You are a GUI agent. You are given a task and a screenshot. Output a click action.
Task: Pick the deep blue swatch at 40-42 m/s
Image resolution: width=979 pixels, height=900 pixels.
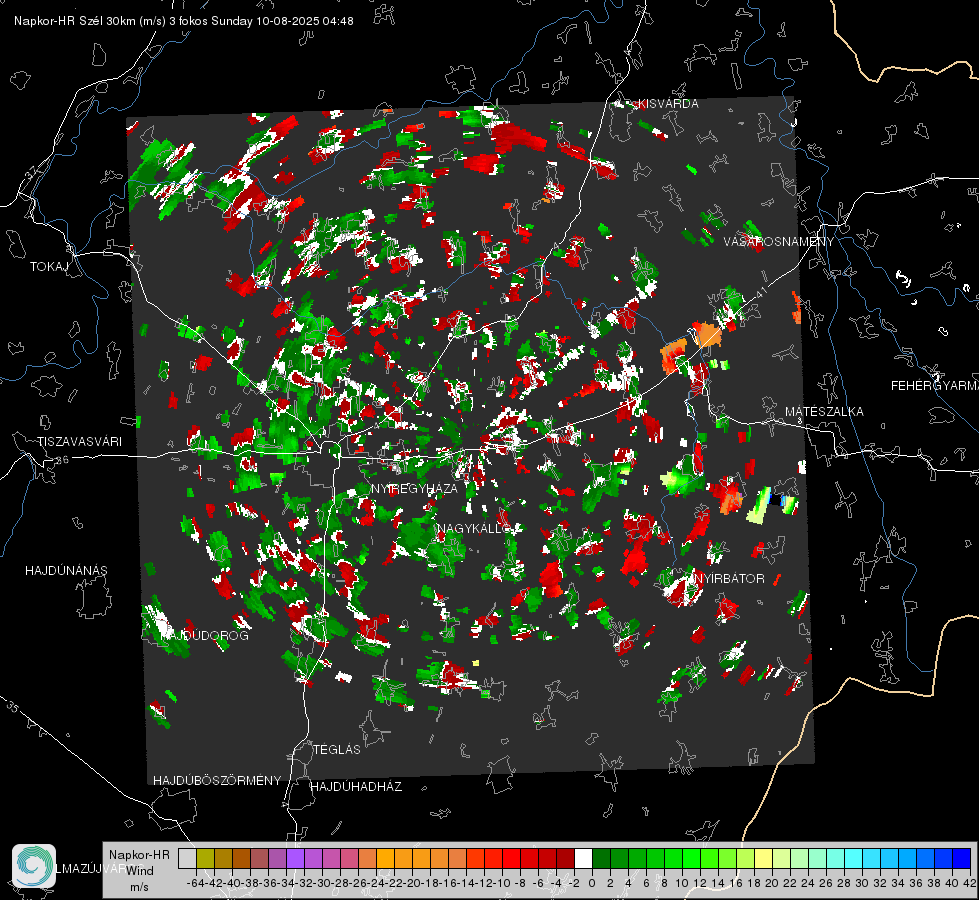click(x=962, y=858)
